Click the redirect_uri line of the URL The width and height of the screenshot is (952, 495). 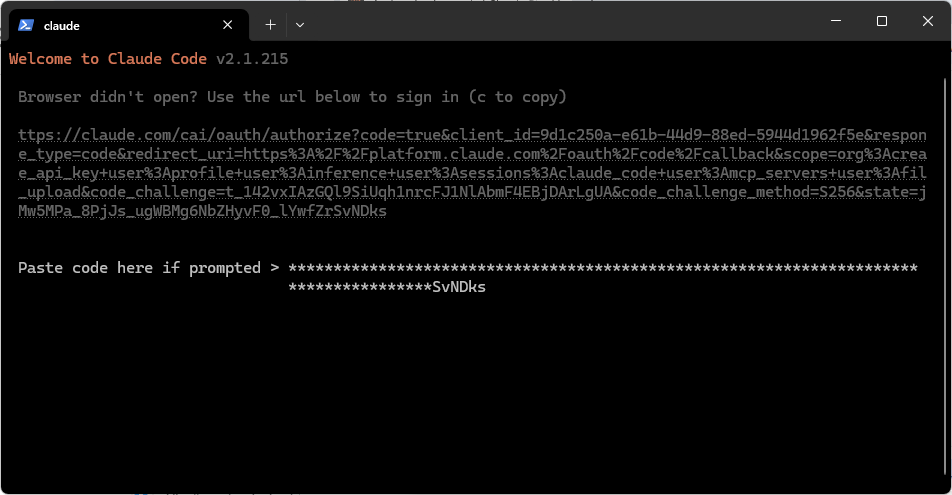(472, 154)
